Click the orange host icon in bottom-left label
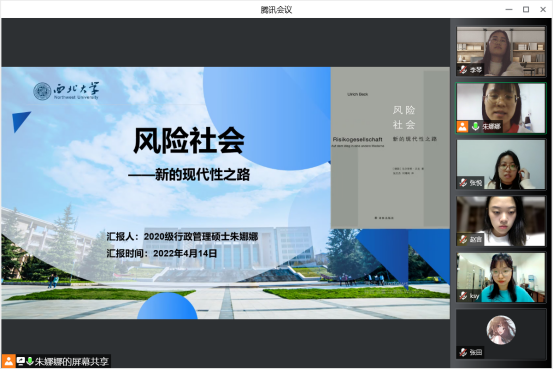Viewport: 553px width, 369px height. 8,361
